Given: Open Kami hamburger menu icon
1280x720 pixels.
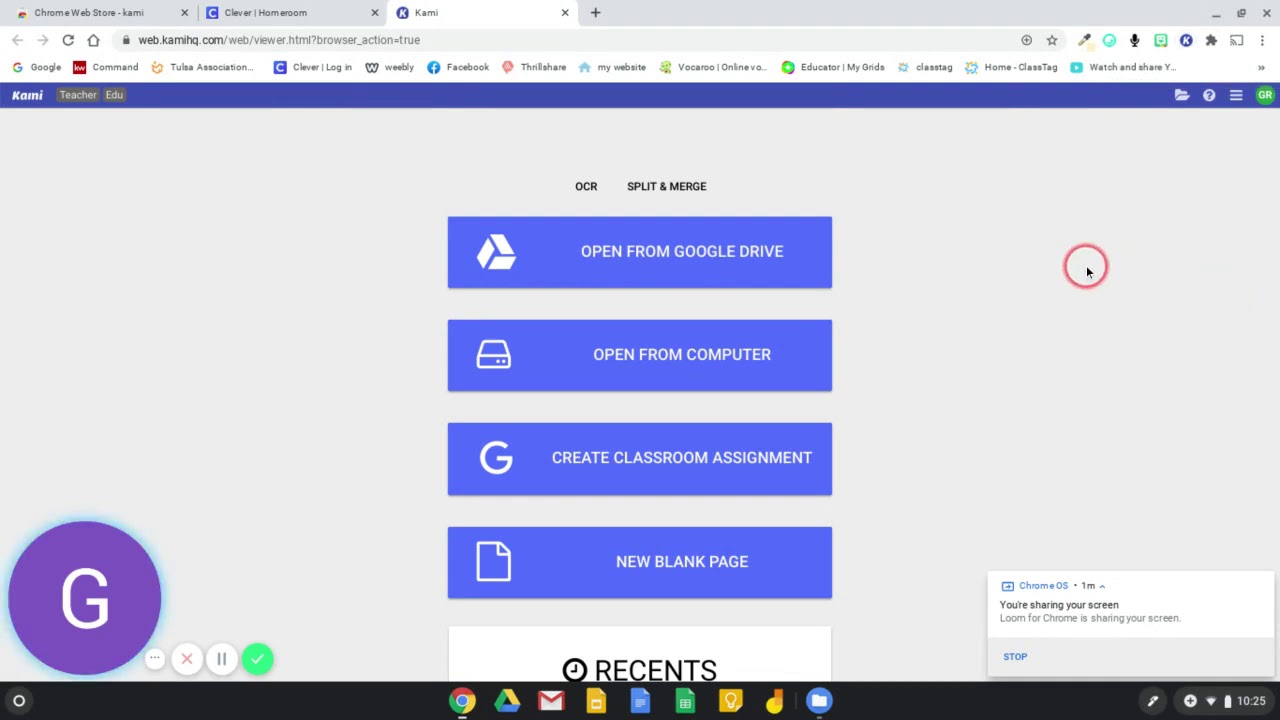Looking at the screenshot, I should click(x=1236, y=95).
